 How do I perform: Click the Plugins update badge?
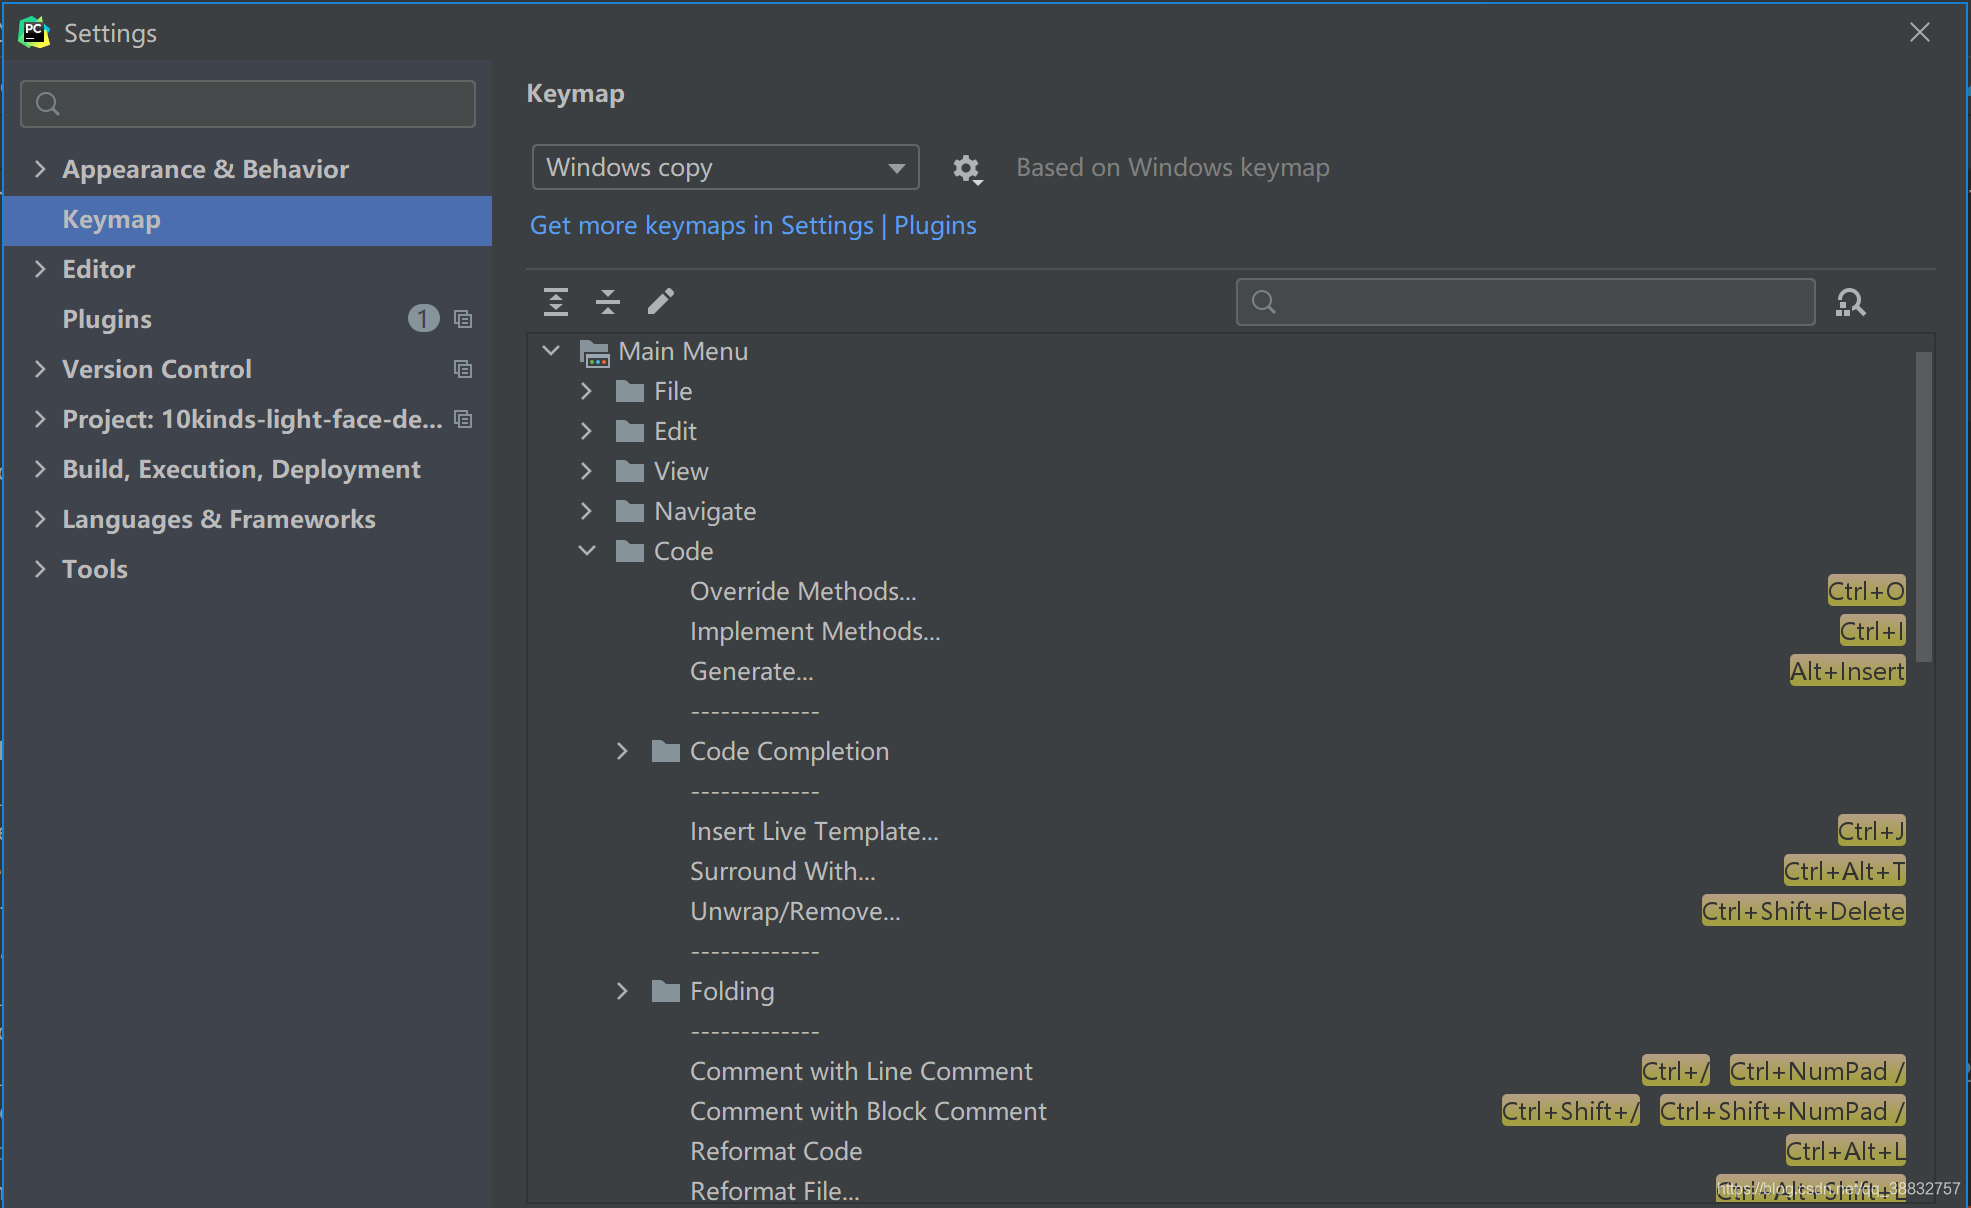pyautogui.click(x=423, y=319)
